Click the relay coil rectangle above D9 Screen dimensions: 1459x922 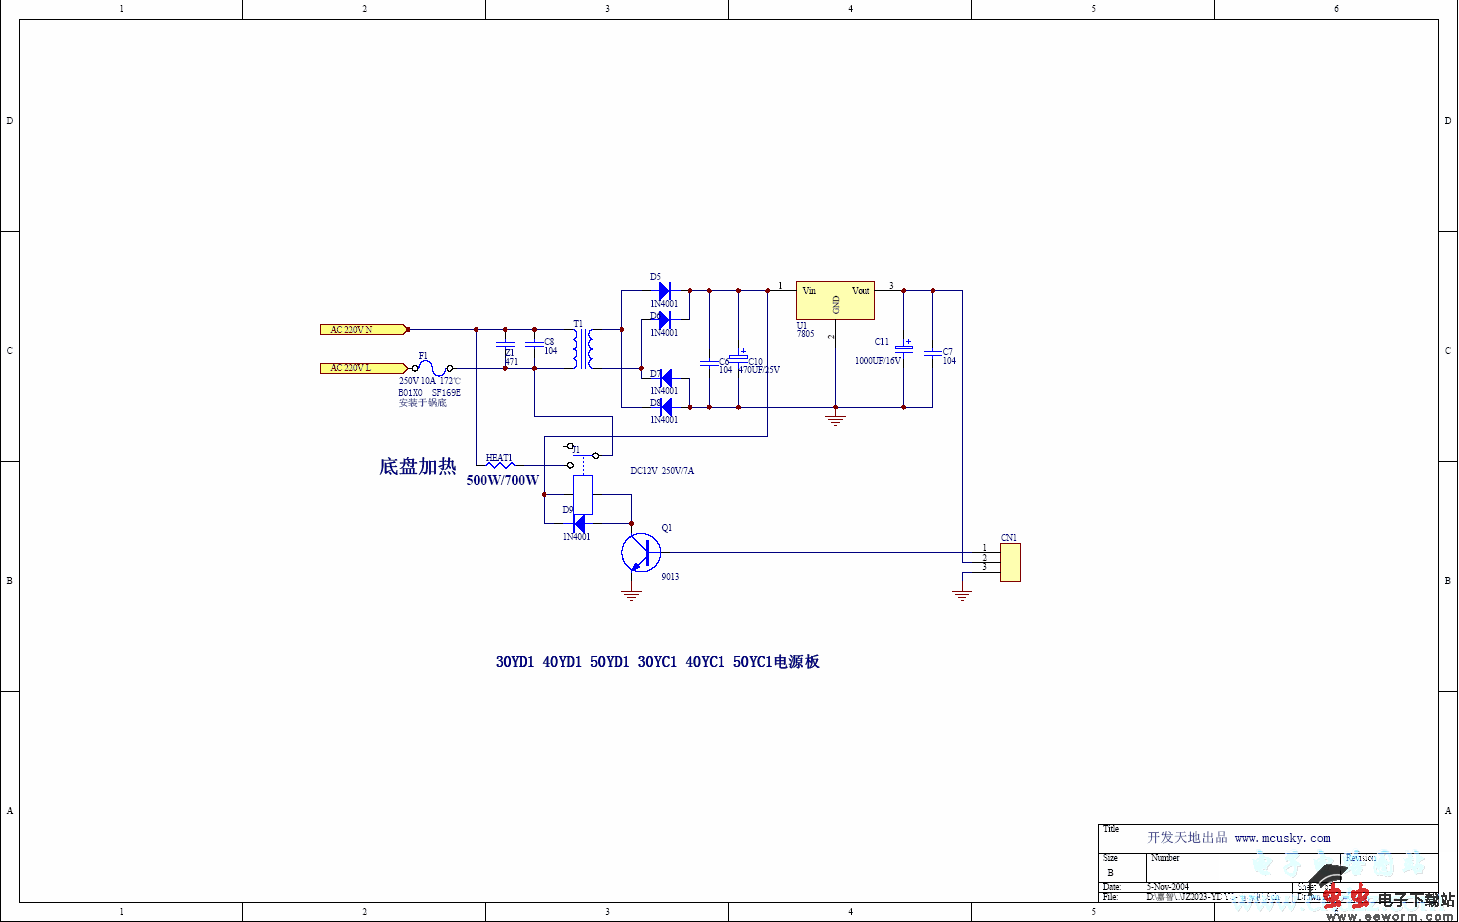583,495
